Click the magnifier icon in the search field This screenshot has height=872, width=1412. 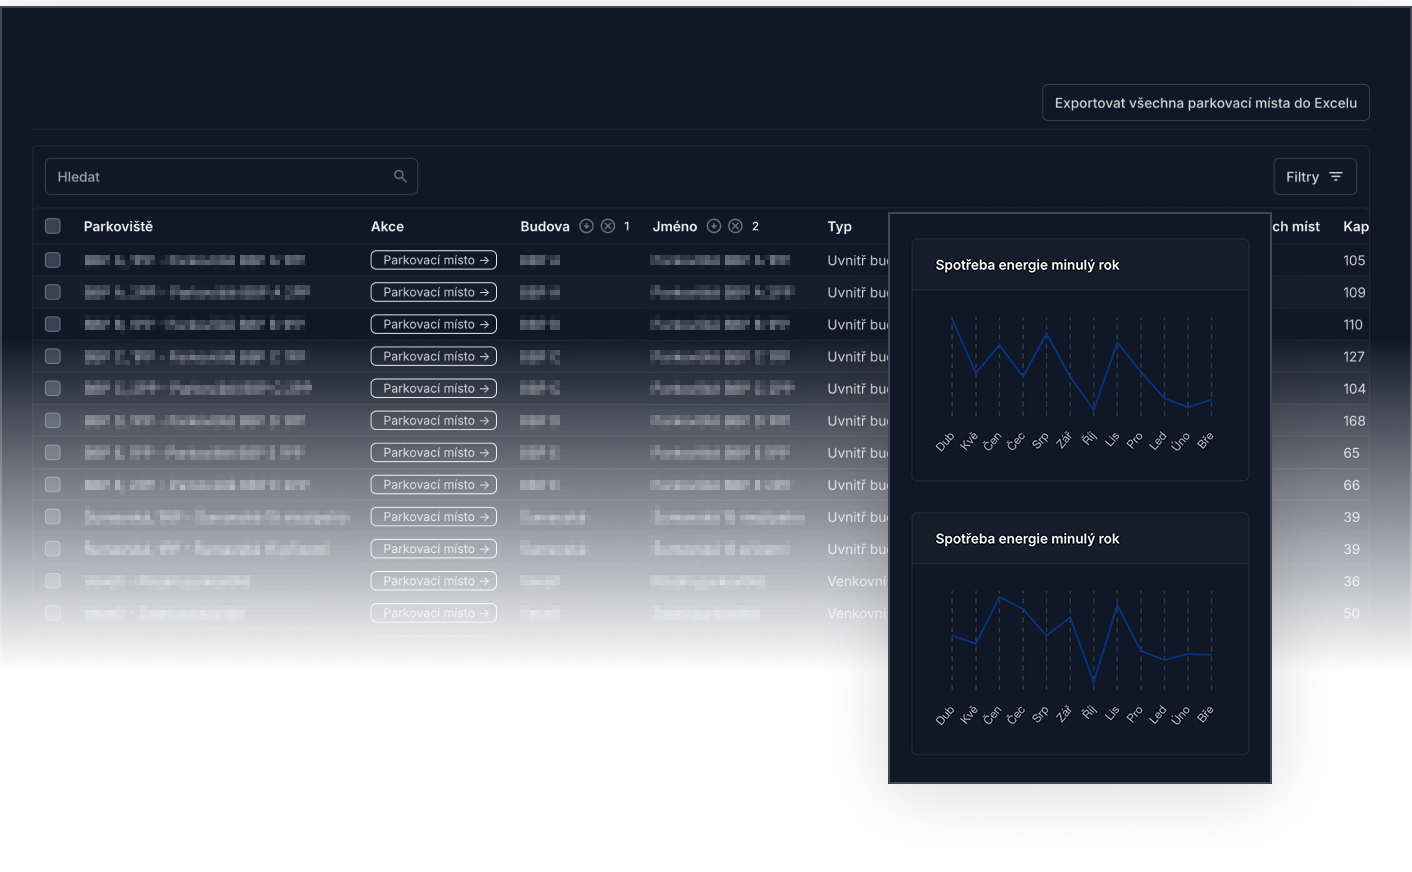tap(400, 176)
